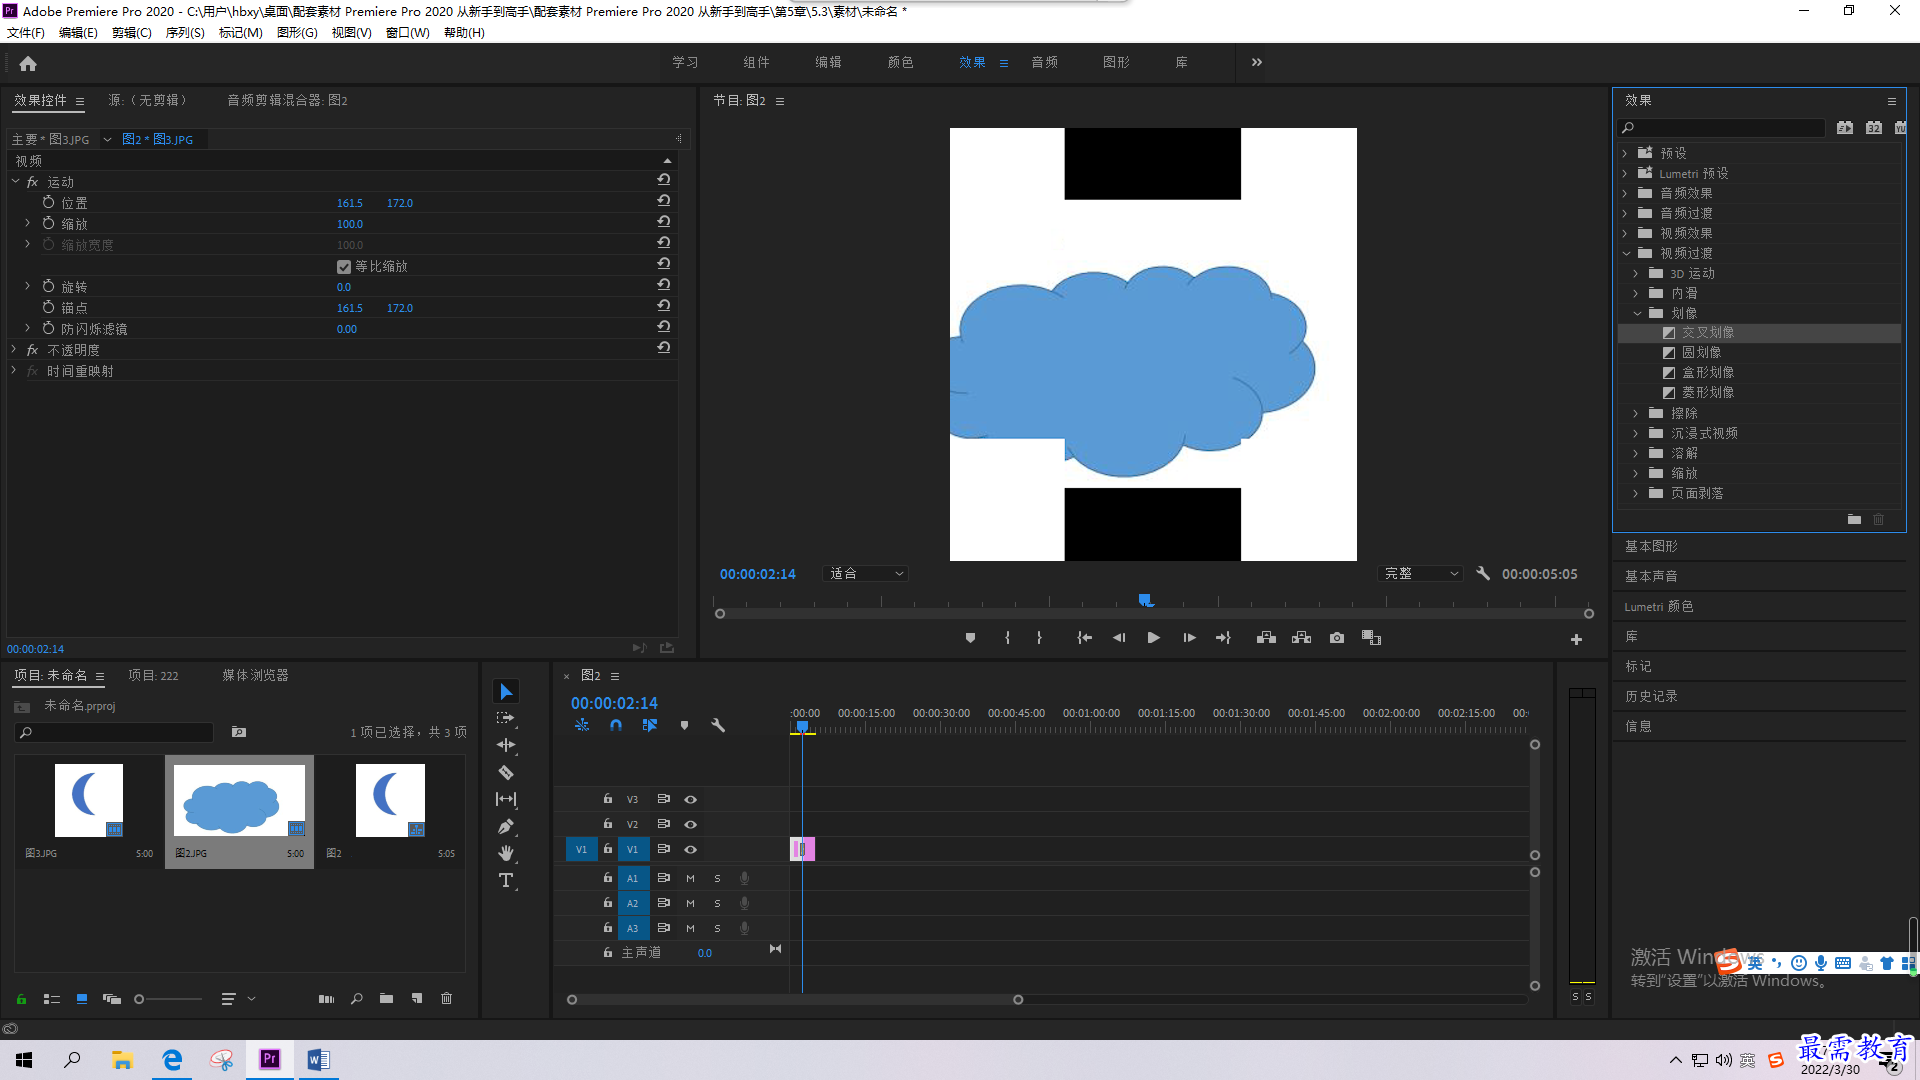Select the Ripple Edit tool
This screenshot has height=1080, width=1920.
[x=506, y=745]
